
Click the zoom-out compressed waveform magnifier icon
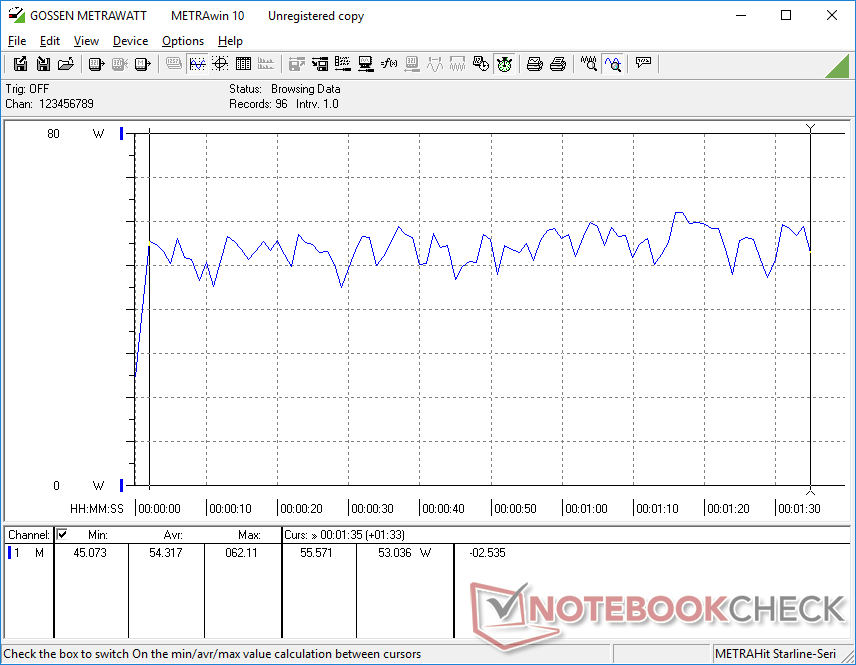point(588,64)
